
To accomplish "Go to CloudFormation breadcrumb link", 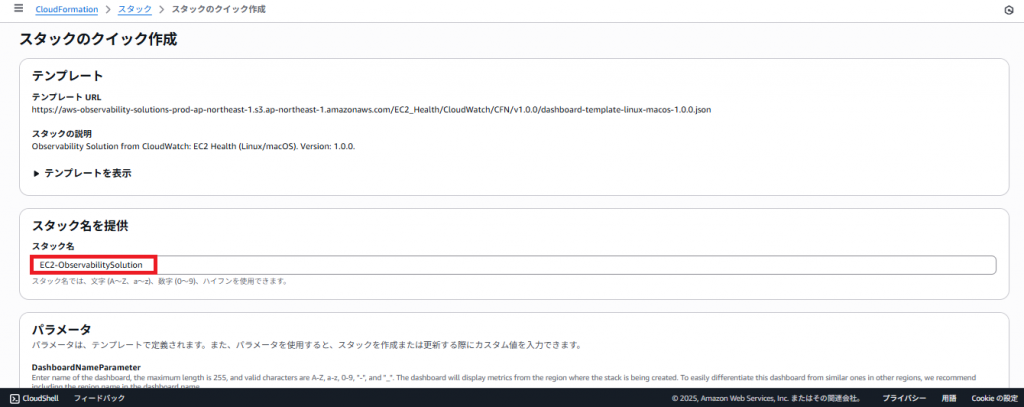I will (x=67, y=9).
